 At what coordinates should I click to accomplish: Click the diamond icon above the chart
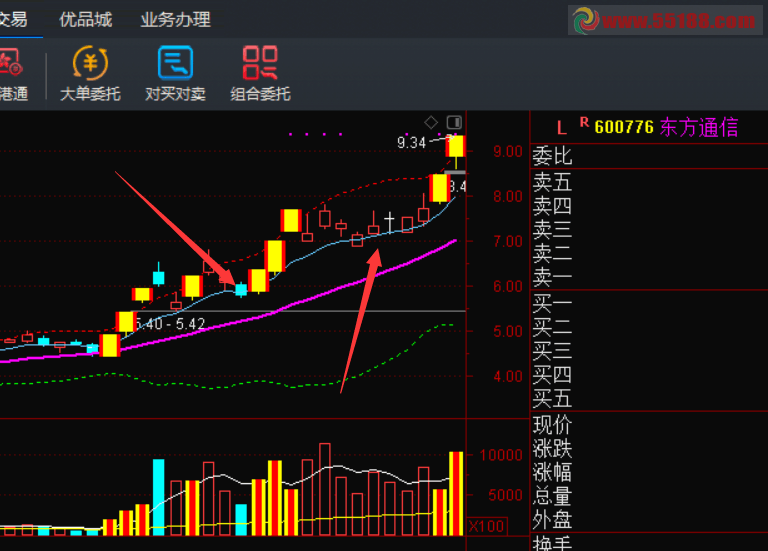click(431, 121)
